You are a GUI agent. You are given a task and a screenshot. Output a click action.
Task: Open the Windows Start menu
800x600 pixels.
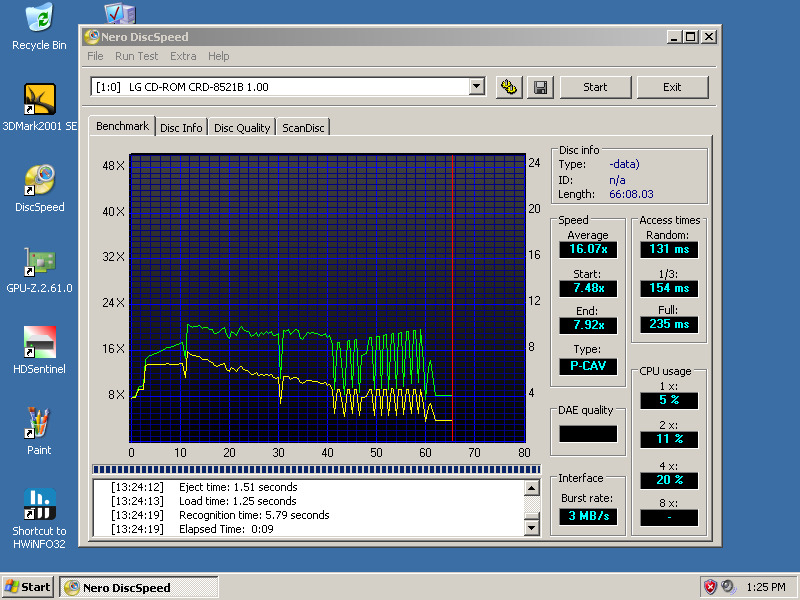click(x=28, y=587)
